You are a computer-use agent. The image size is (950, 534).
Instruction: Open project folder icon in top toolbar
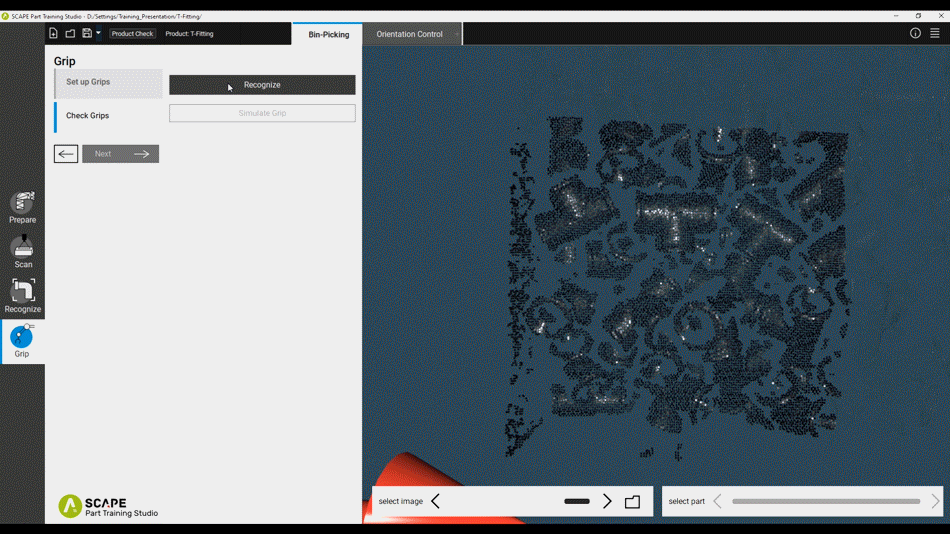(70, 33)
